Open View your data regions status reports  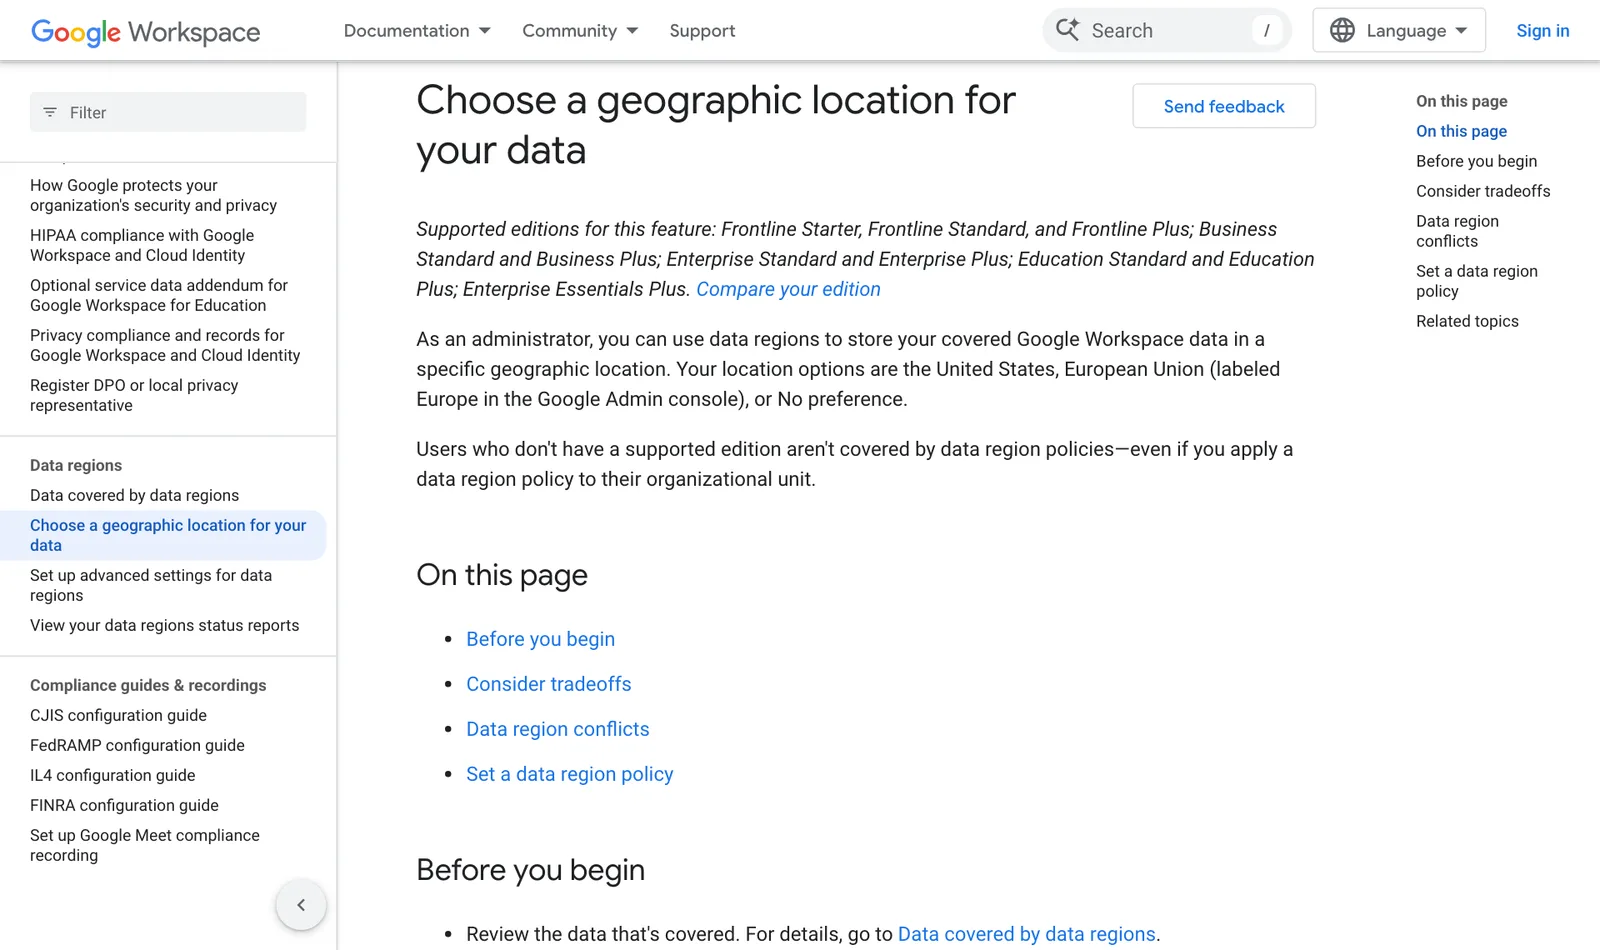164,625
